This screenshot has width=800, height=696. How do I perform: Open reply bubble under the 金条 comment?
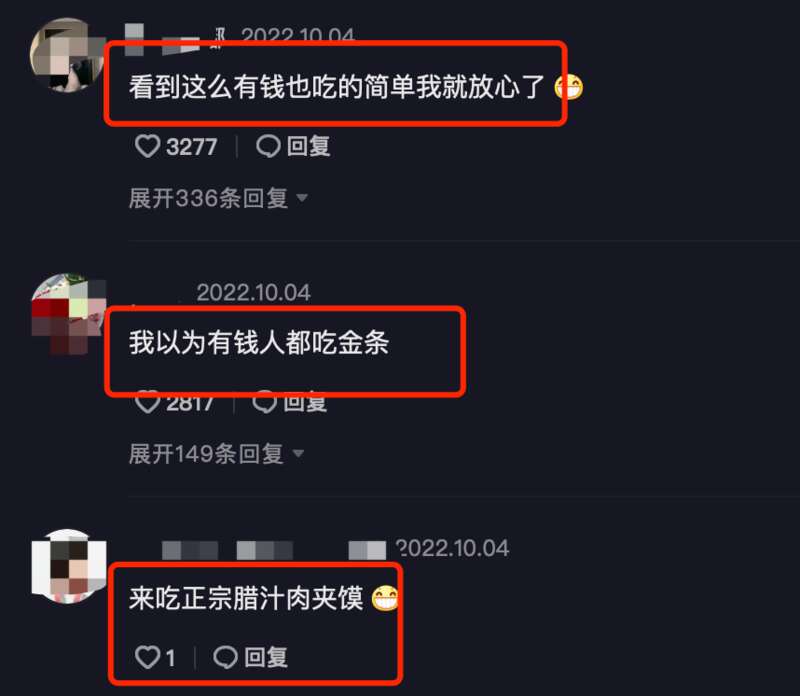(x=265, y=402)
